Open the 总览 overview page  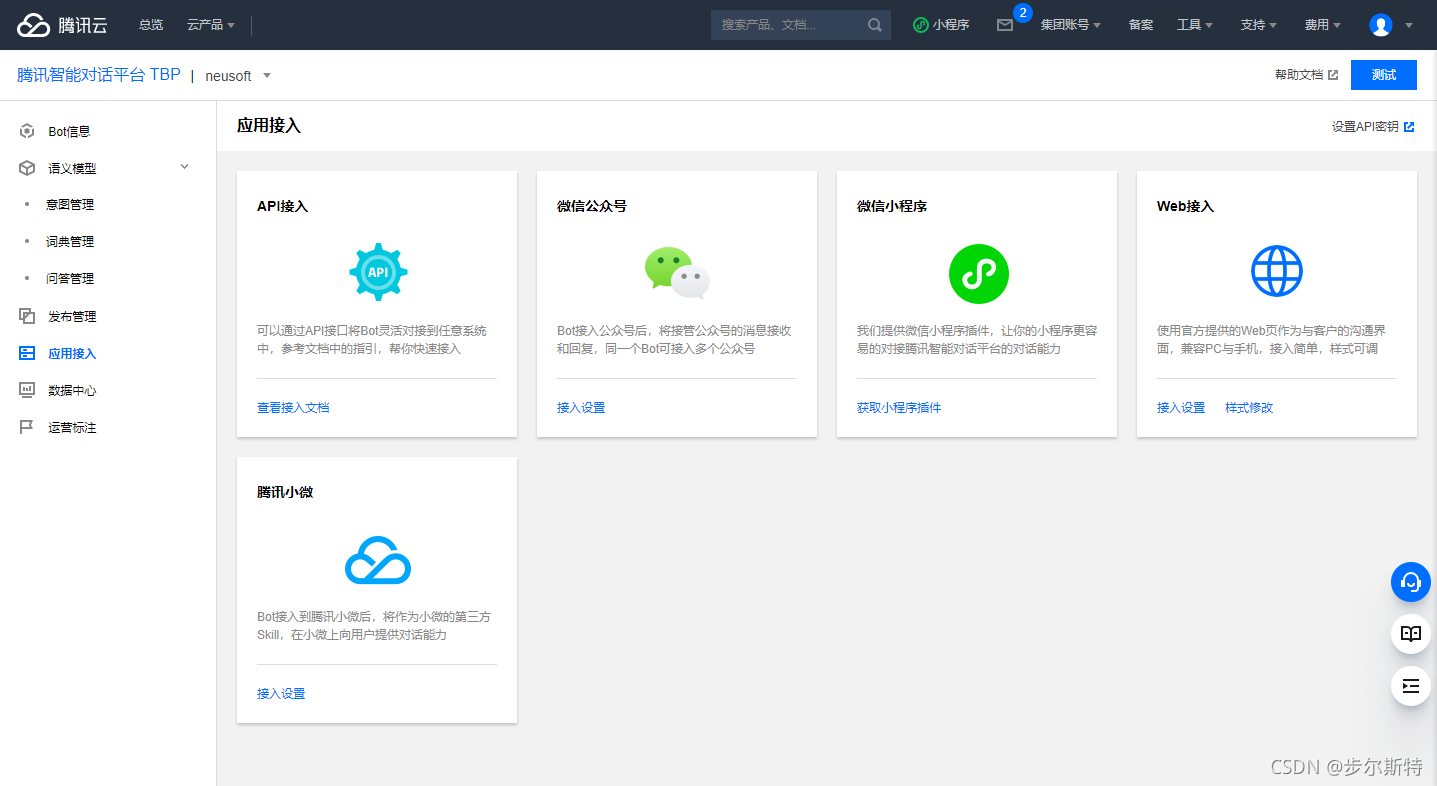click(151, 25)
